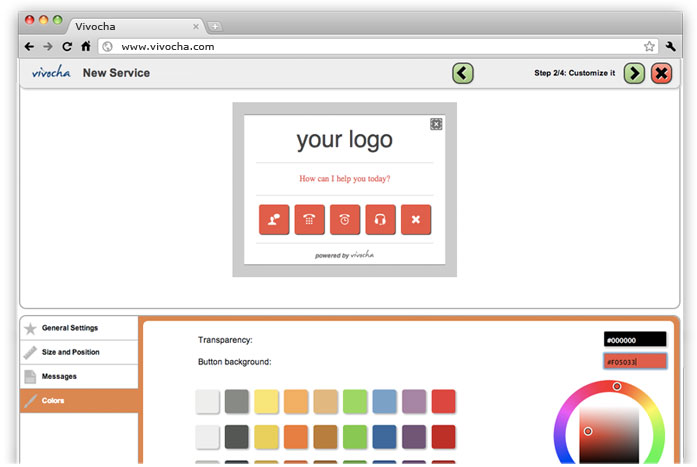The width and height of the screenshot is (697, 467).
Task: Click the chat agent button in widget preview
Action: click(274, 220)
